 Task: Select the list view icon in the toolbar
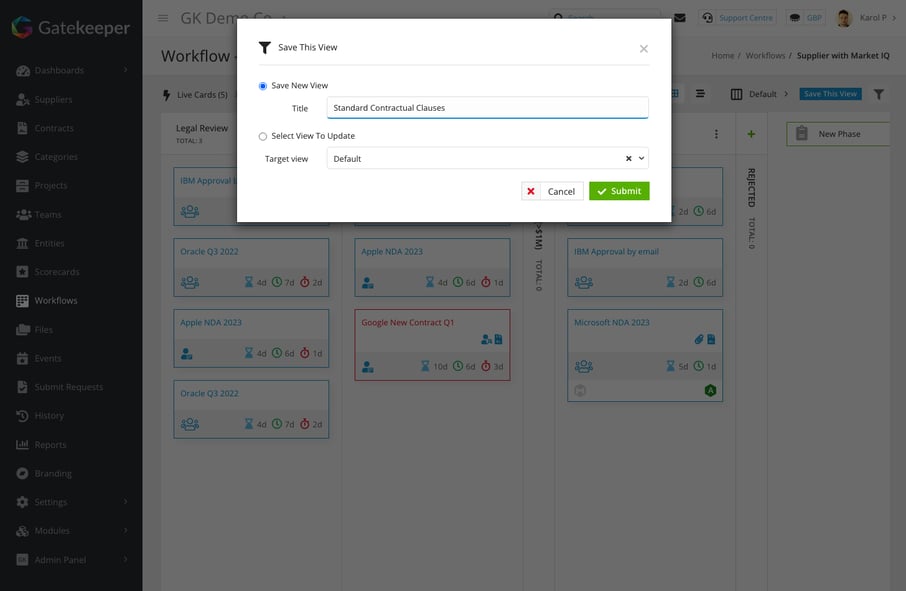point(700,93)
